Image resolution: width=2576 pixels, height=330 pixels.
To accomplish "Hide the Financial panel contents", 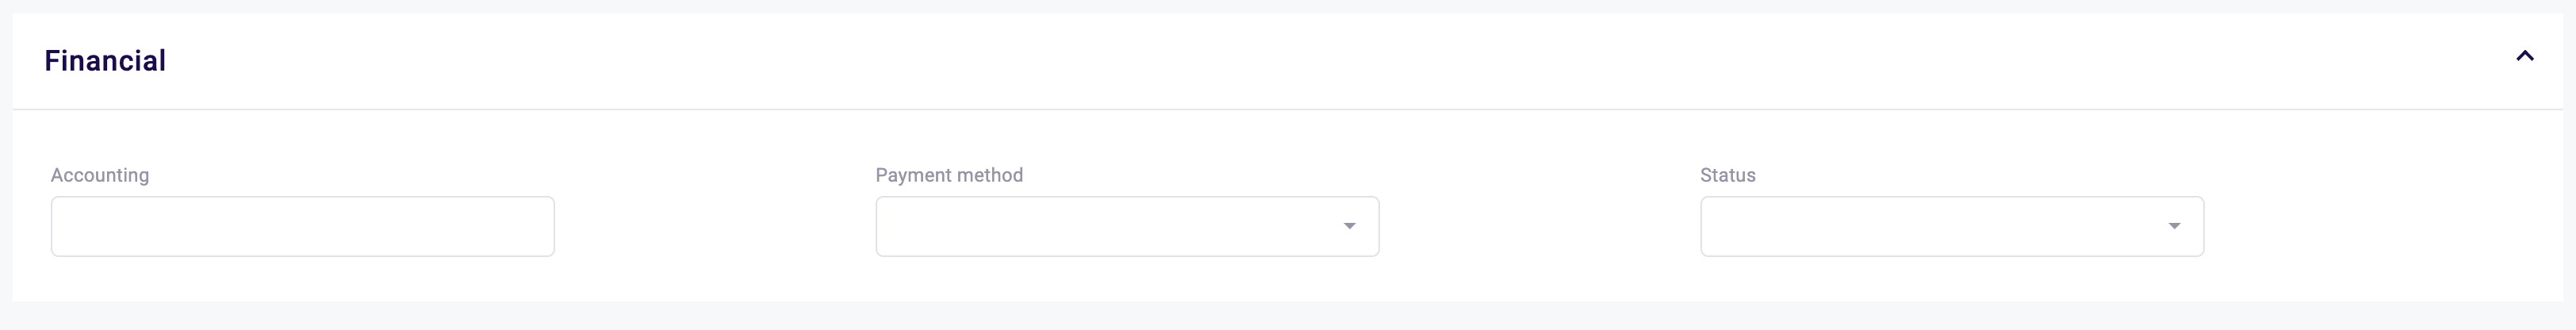I will point(2524,57).
